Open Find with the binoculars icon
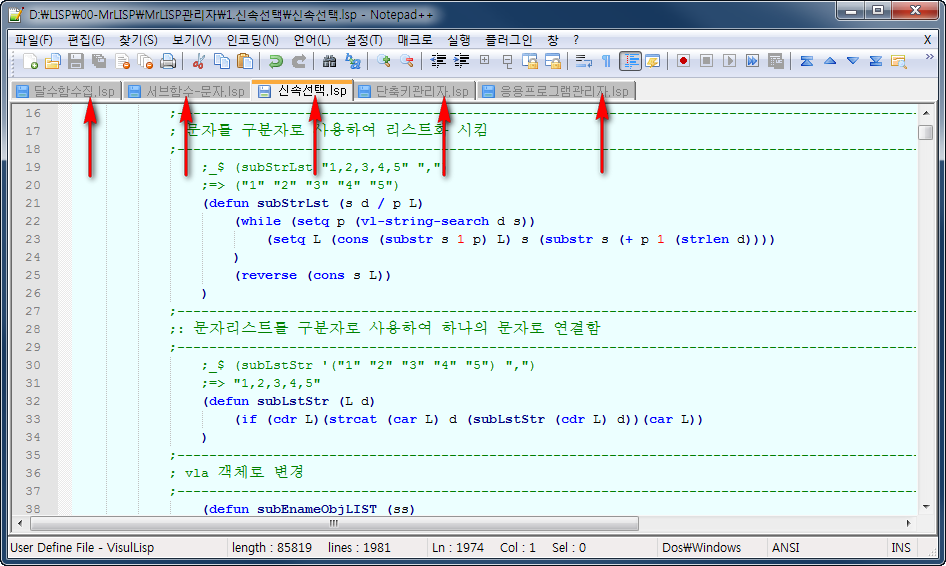 [329, 61]
